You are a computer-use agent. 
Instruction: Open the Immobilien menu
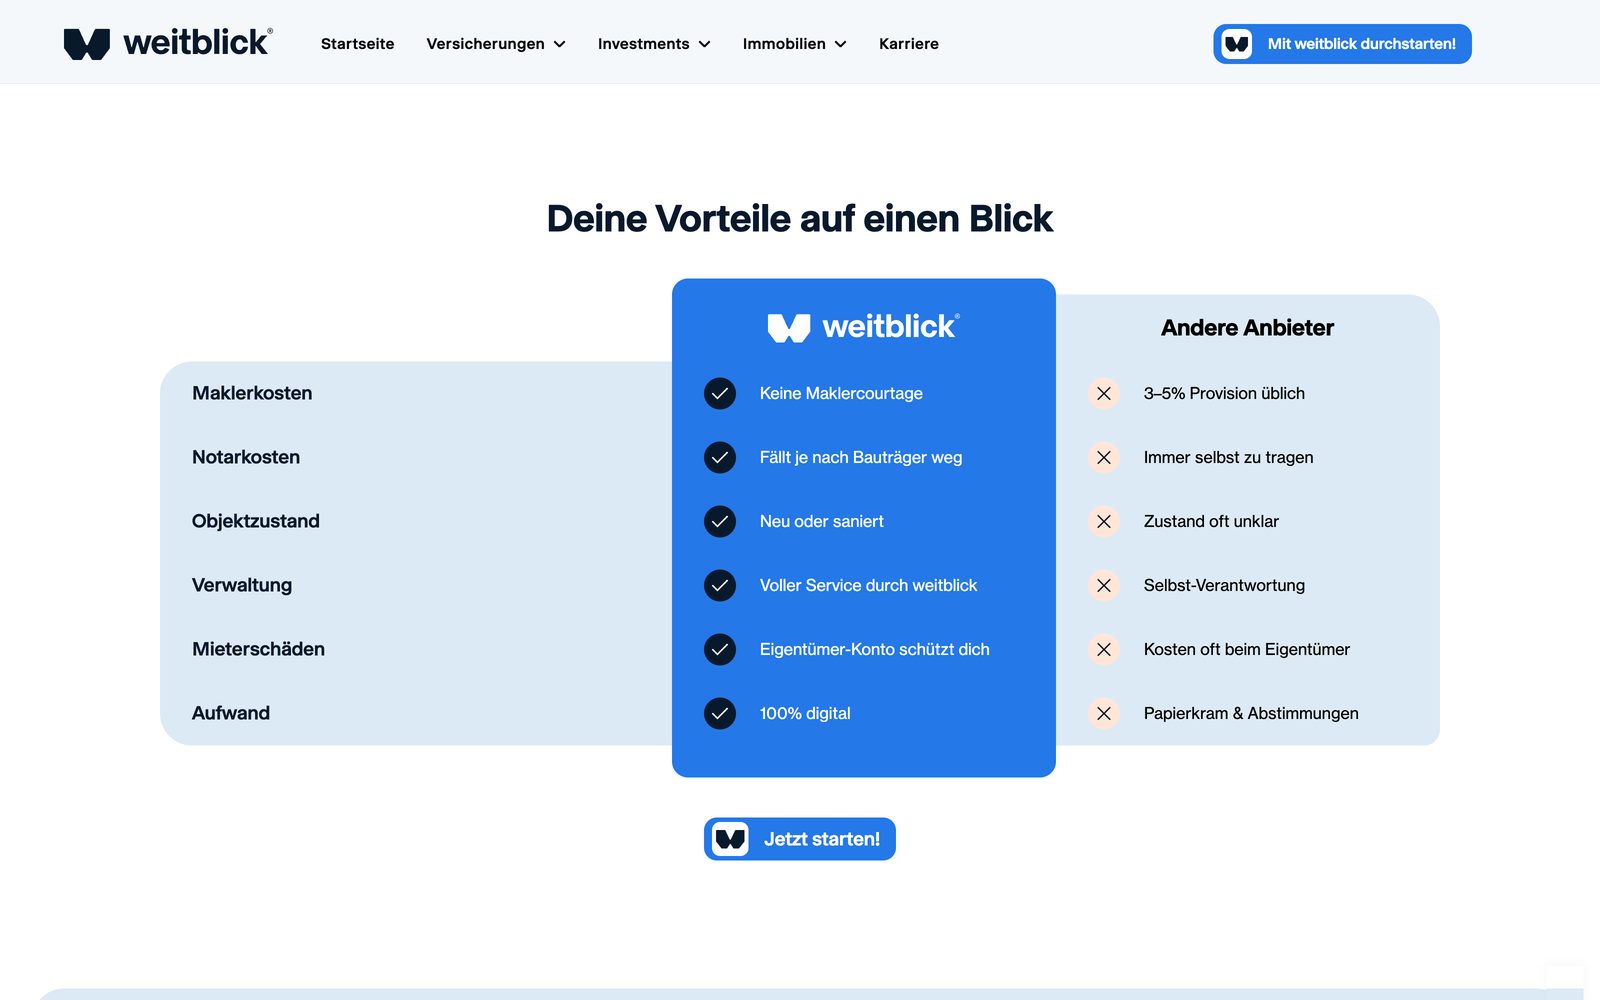[x=794, y=44]
